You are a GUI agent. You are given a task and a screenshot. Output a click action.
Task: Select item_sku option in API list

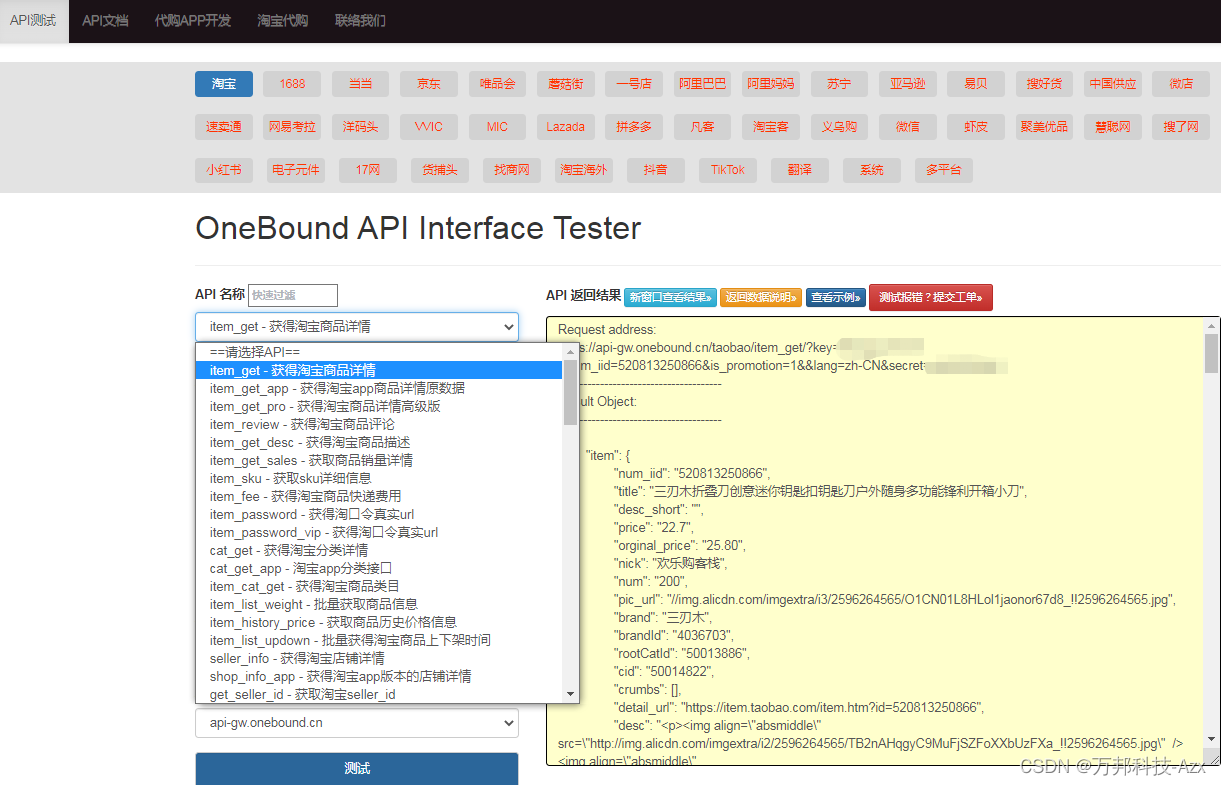[380, 478]
